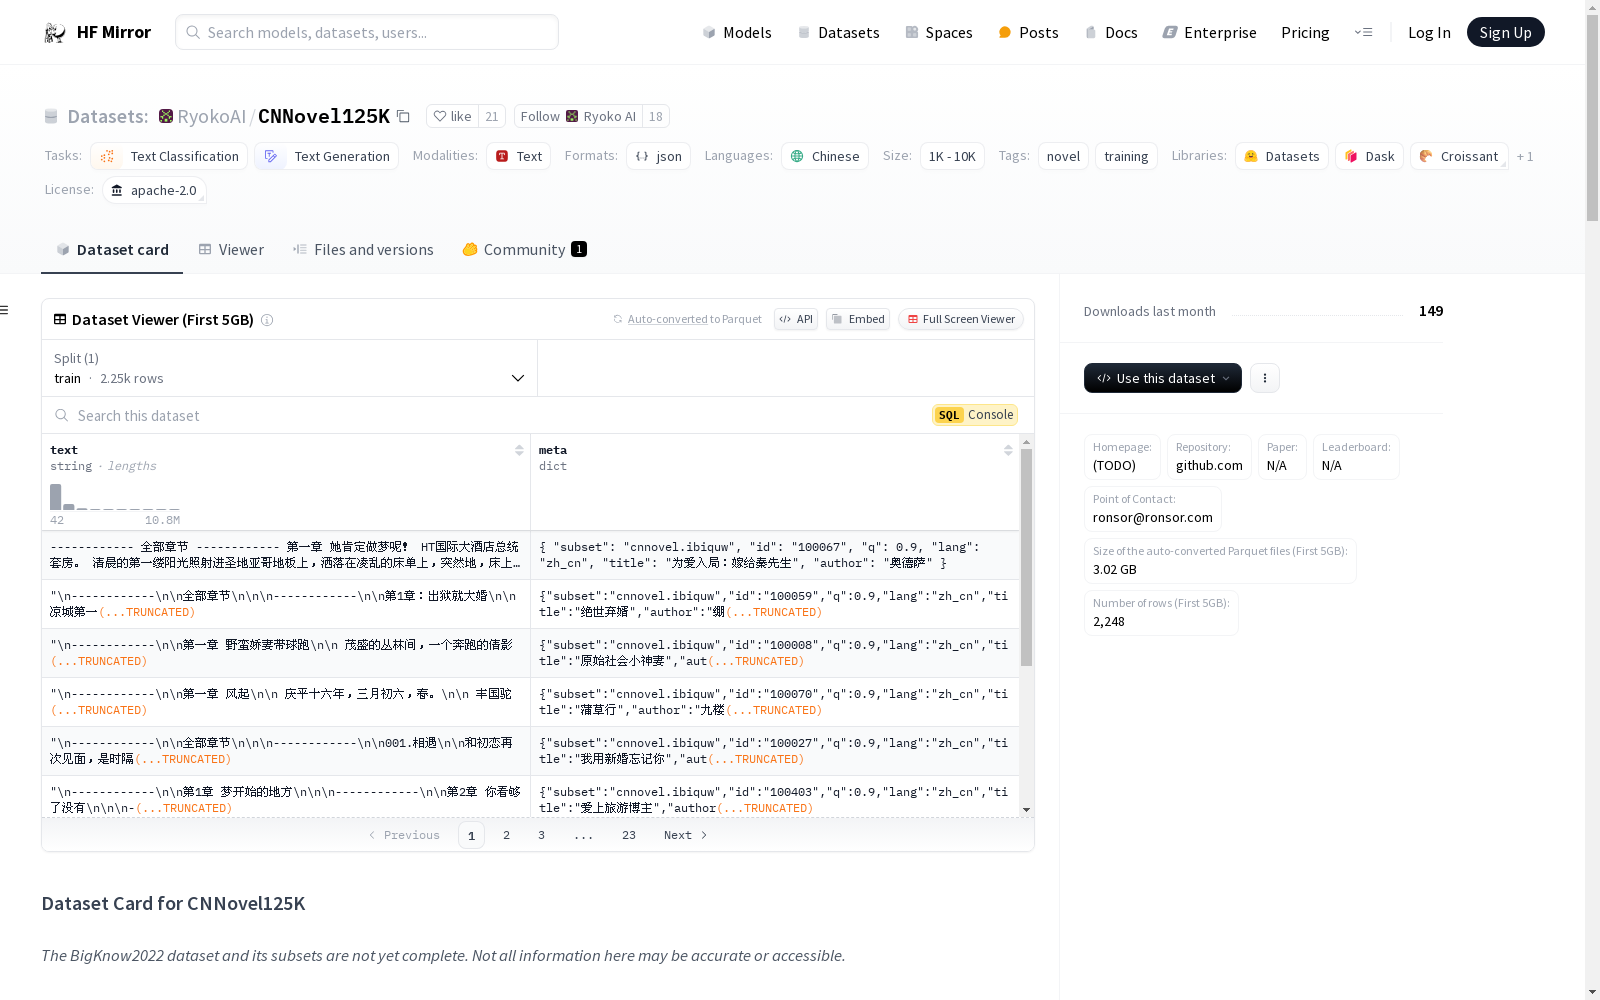This screenshot has width=1600, height=1000.
Task: Click the training tag
Action: [1126, 156]
